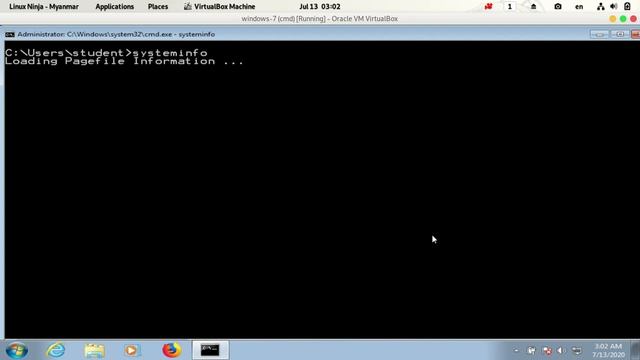Viewport: 640px width, 360px height.
Task: Click the red security alert tray icon
Action: (x=547, y=351)
